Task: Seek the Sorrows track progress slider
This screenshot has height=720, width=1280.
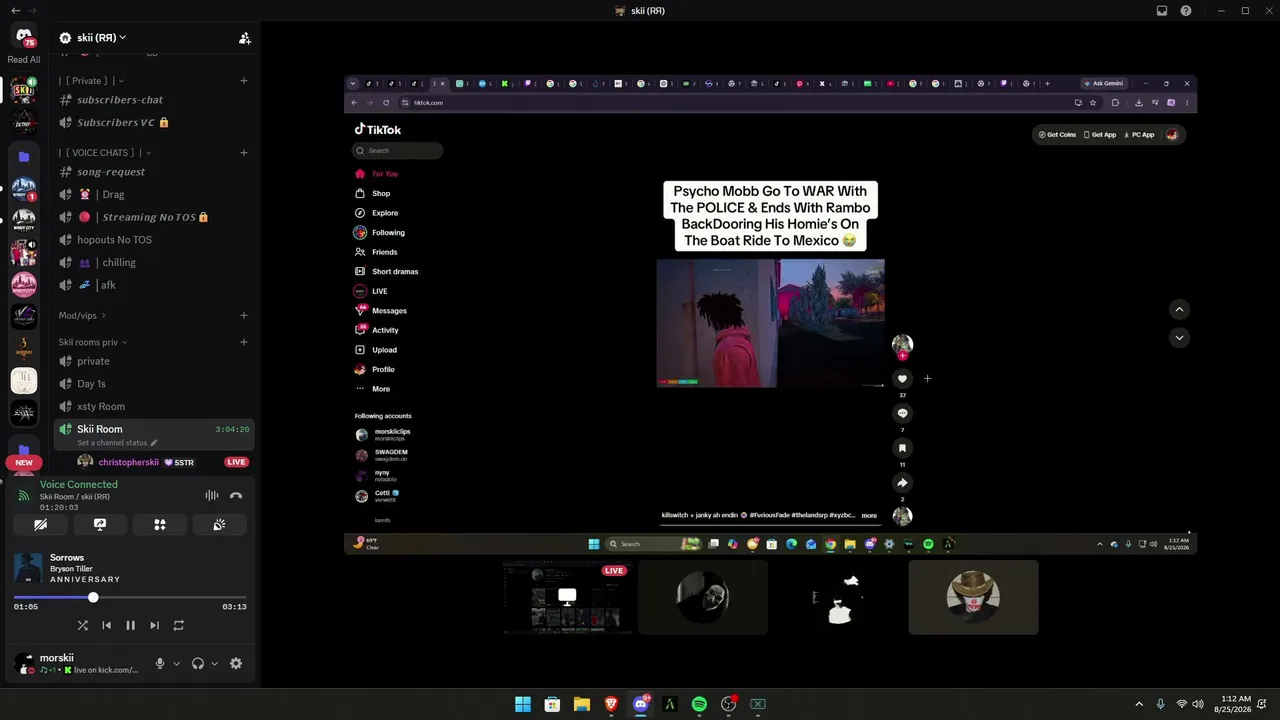Action: (130, 598)
